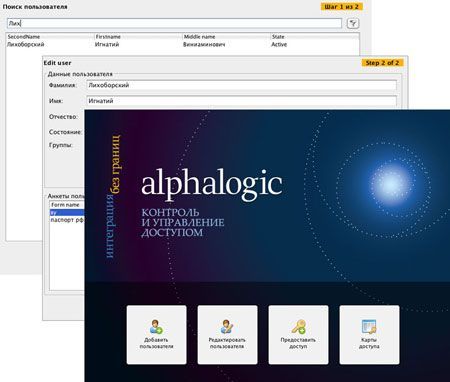Image resolution: width=450 pixels, height=382 pixels.
Task: Open the 'Предоставить доступ' tile
Action: pos(298,335)
